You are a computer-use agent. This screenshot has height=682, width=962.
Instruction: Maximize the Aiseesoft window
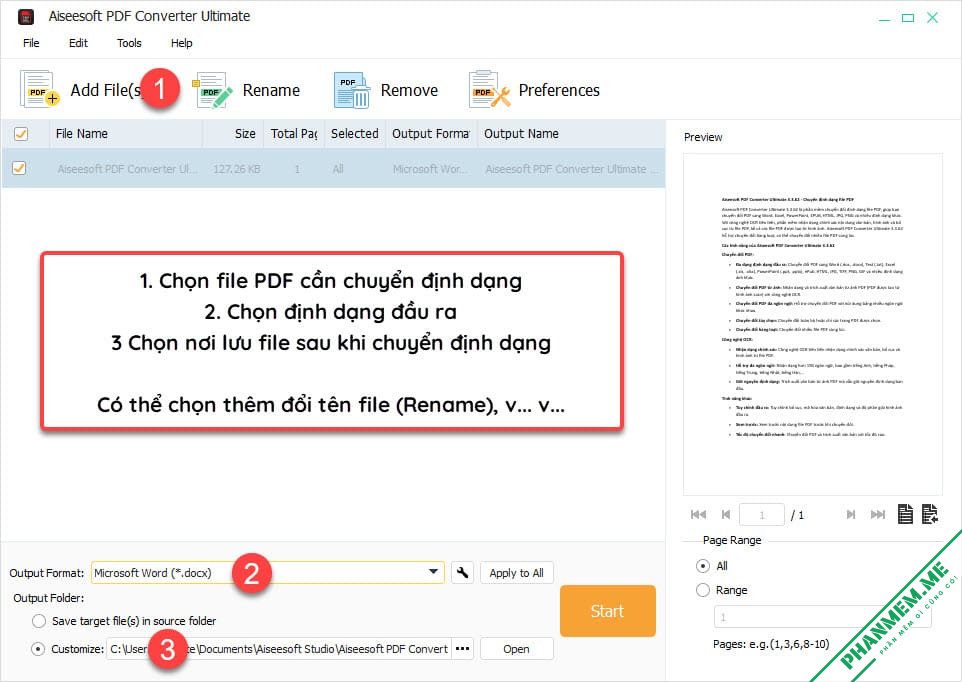tap(908, 18)
